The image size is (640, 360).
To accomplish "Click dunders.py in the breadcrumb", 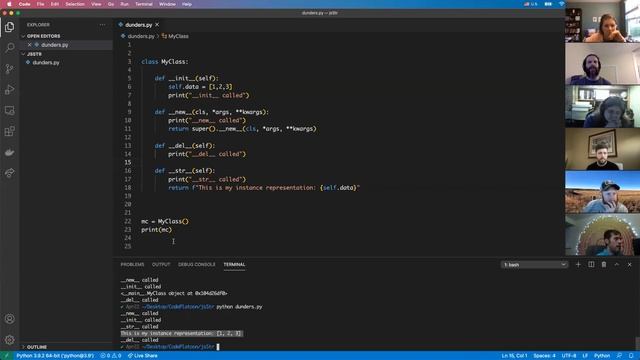I will [x=141, y=36].
